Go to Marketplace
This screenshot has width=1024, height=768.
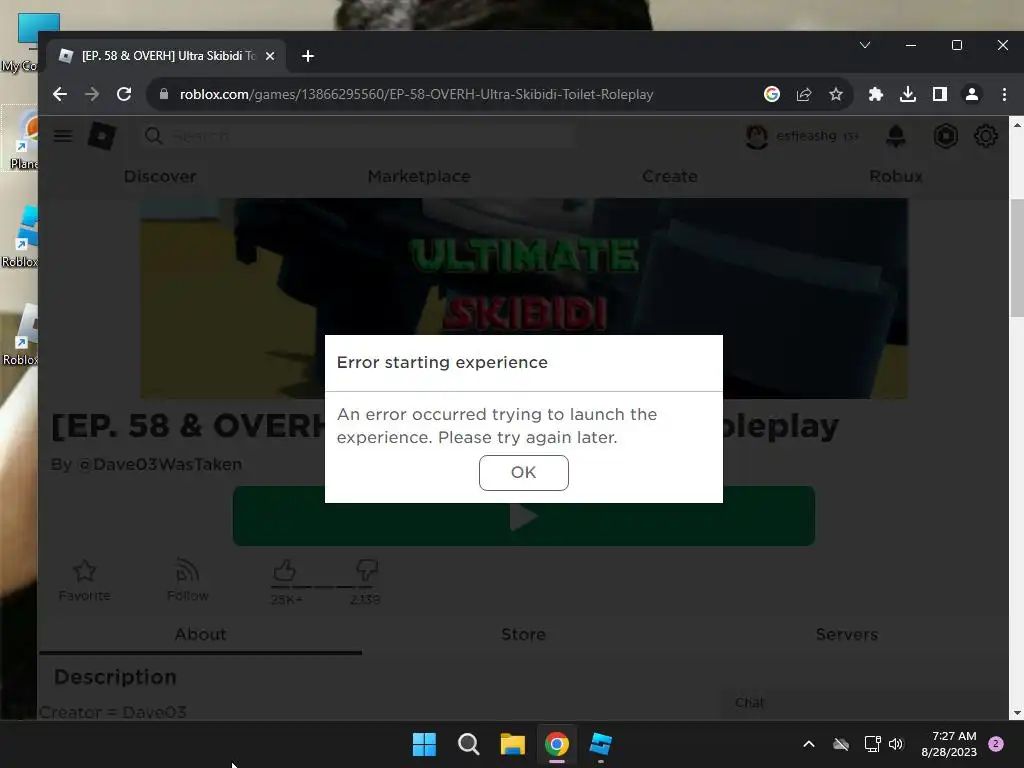coord(419,176)
